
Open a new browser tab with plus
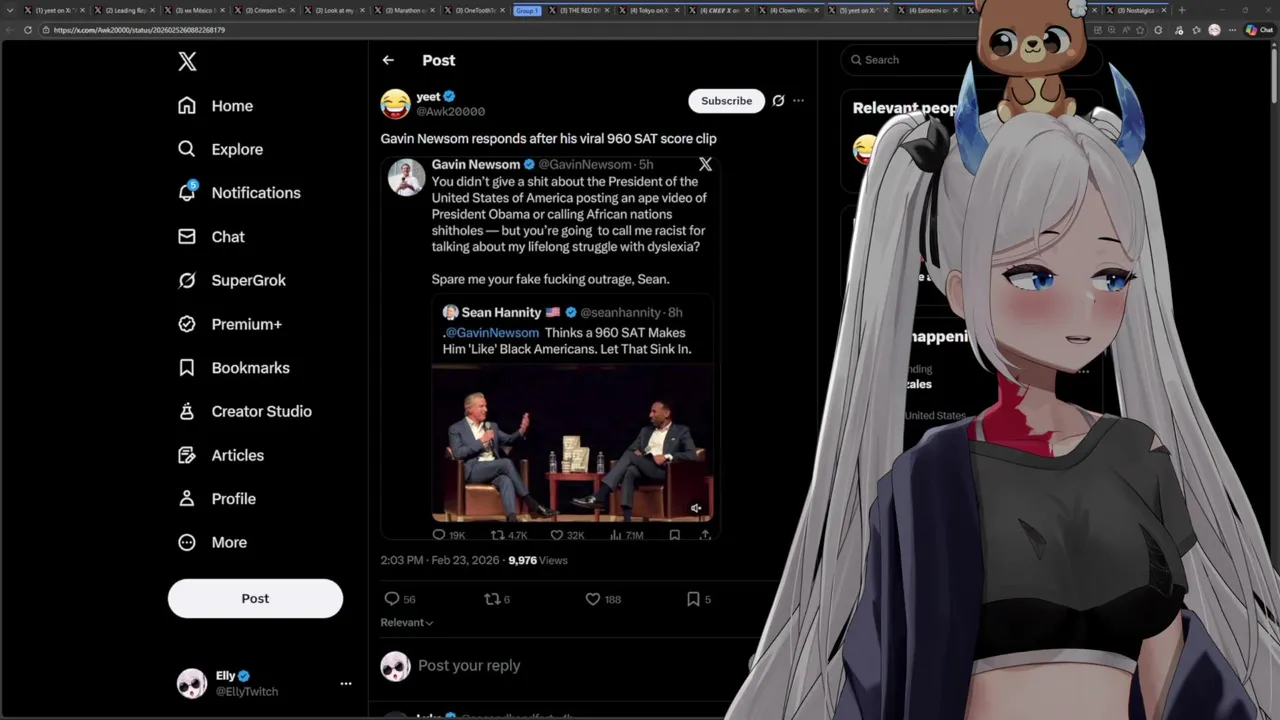pos(1182,10)
